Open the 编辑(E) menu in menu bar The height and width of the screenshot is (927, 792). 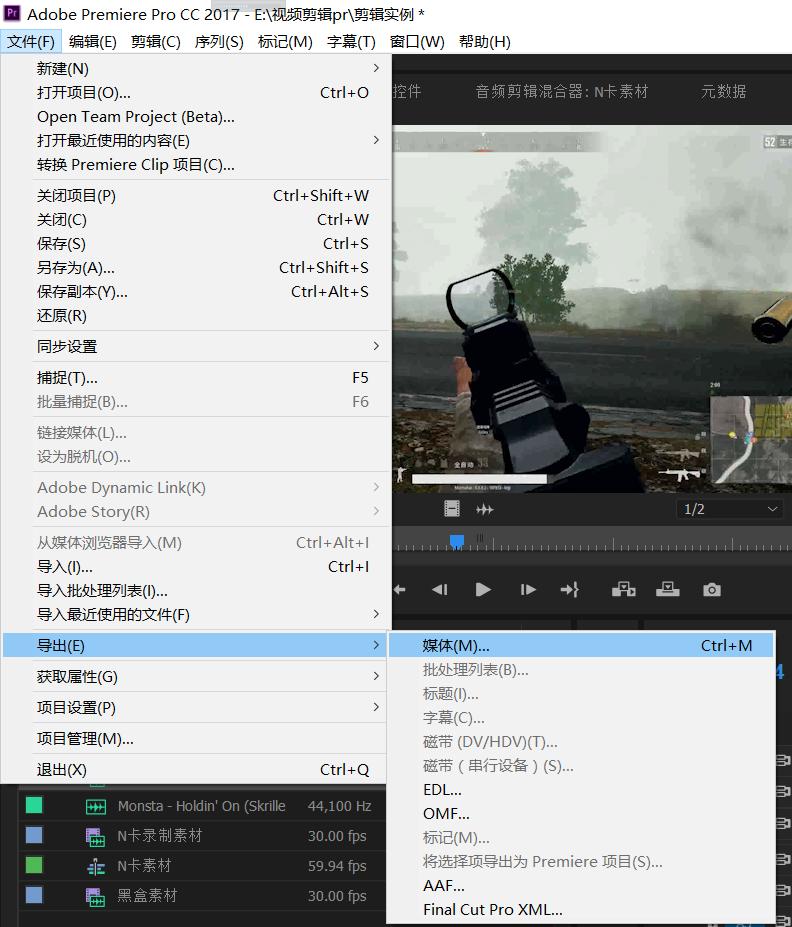(93, 41)
